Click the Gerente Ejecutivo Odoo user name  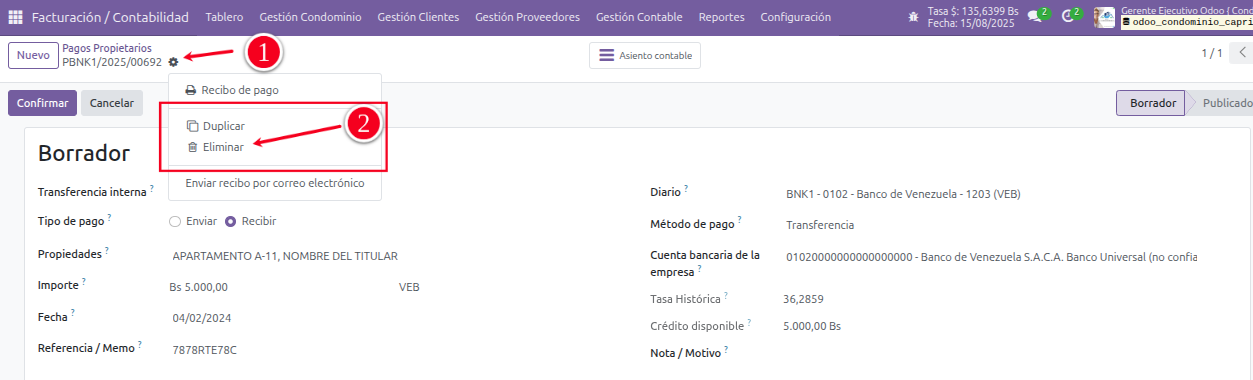tap(1187, 9)
